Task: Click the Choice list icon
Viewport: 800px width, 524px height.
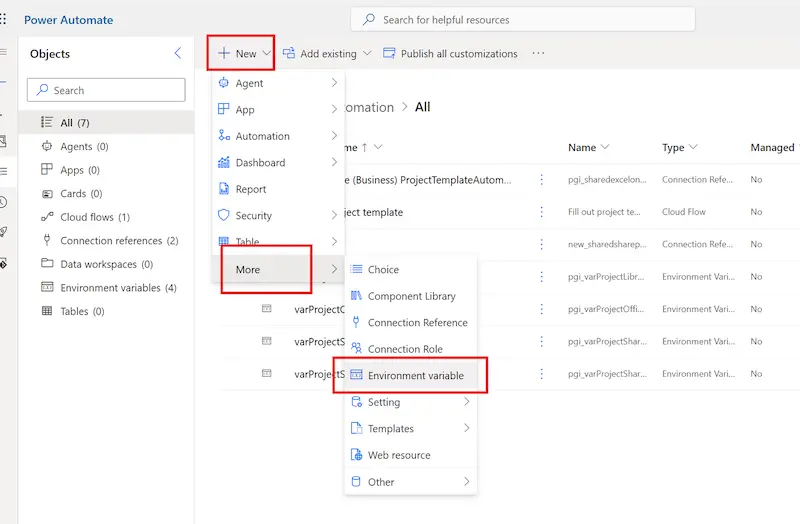Action: (x=356, y=269)
